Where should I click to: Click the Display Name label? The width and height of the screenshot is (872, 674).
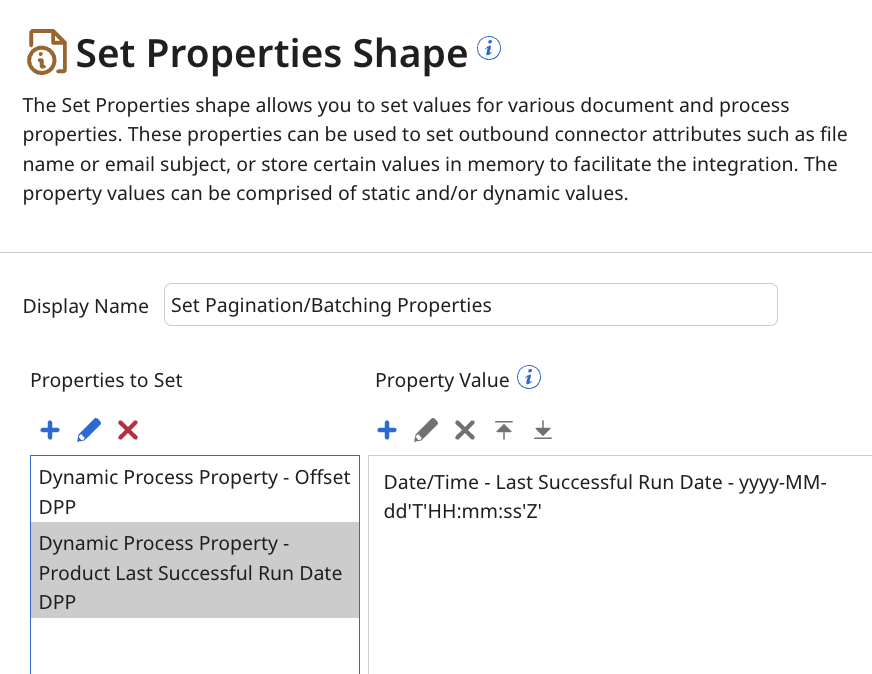(x=85, y=306)
